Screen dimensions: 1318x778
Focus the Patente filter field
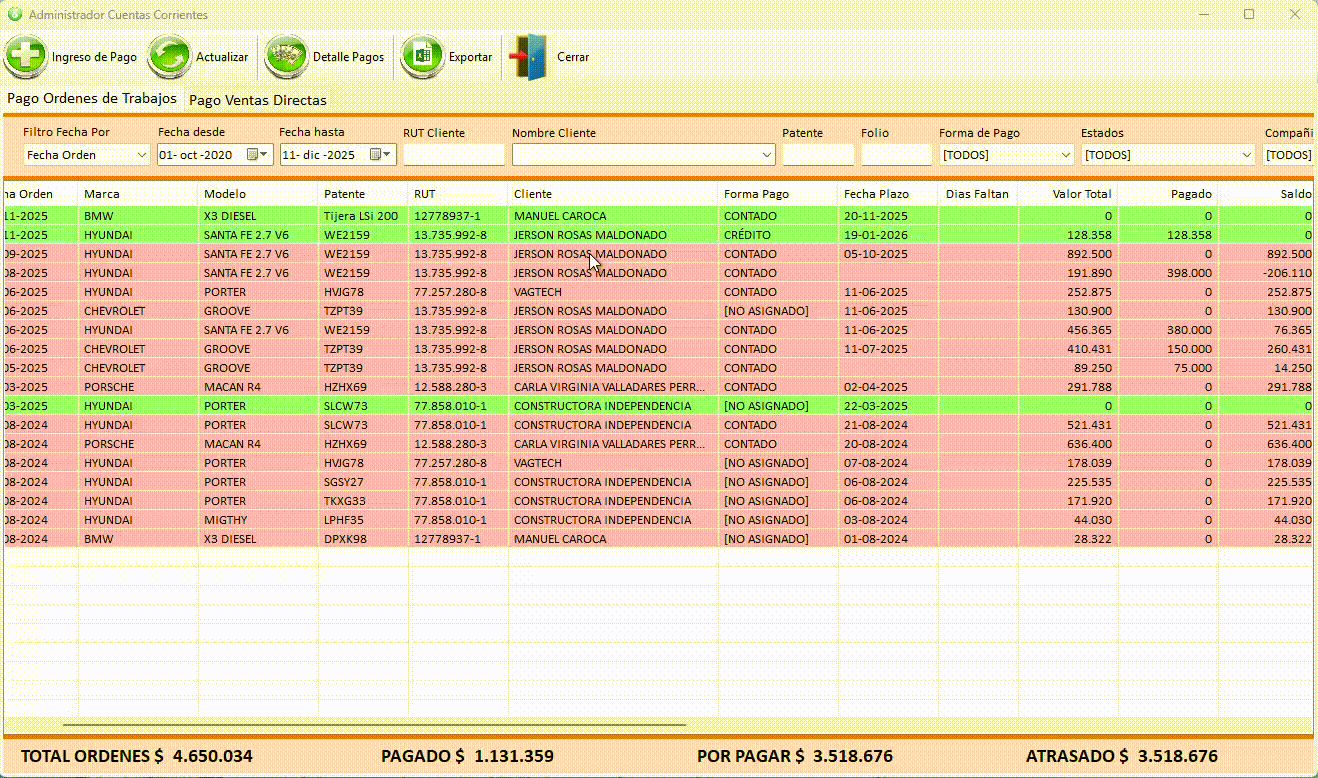point(818,155)
